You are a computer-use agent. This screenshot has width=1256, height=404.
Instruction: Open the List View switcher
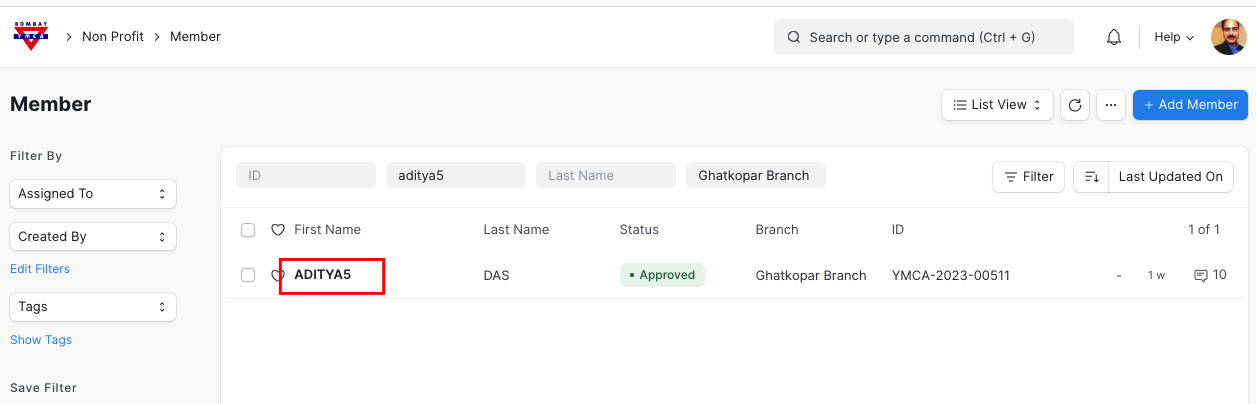pyautogui.click(x=997, y=105)
